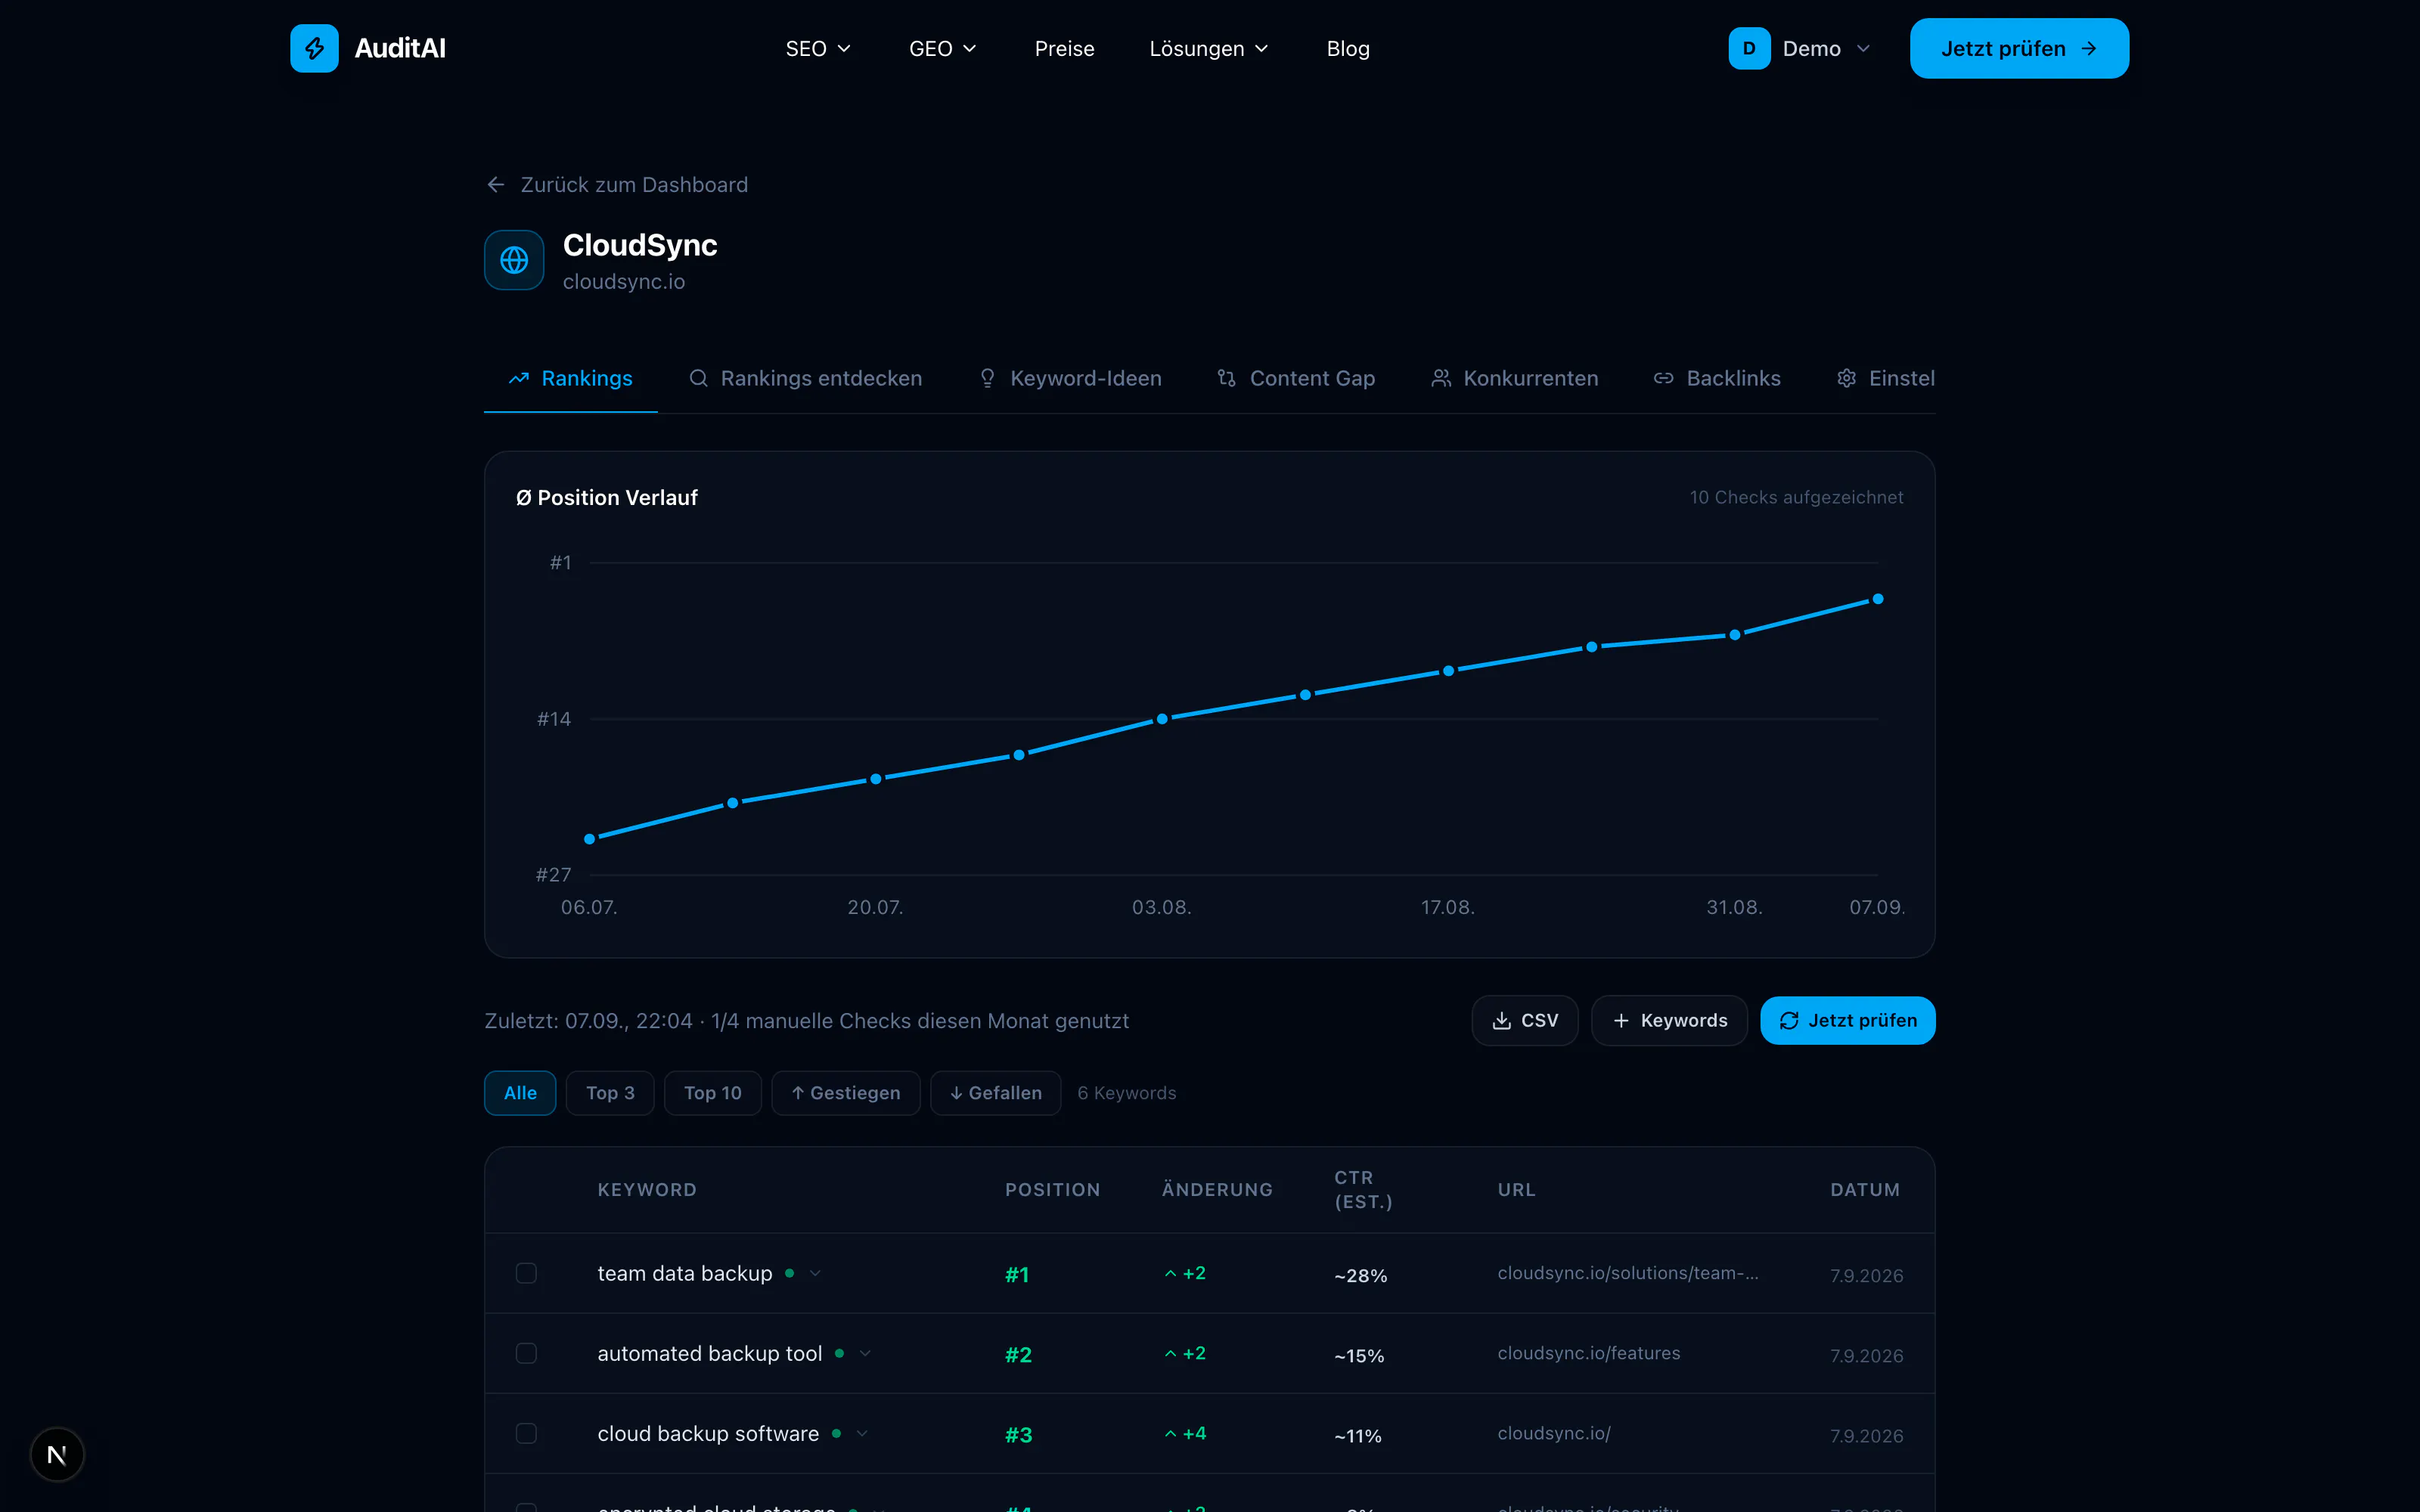
Task: Open the GEO dropdown menu
Action: point(942,48)
